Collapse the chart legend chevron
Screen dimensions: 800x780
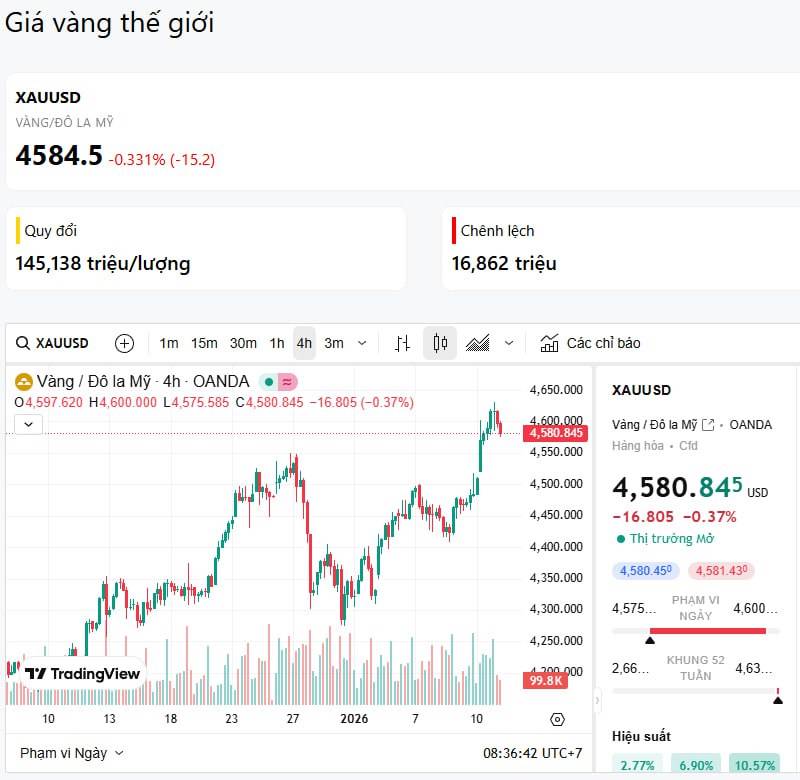click(x=28, y=424)
